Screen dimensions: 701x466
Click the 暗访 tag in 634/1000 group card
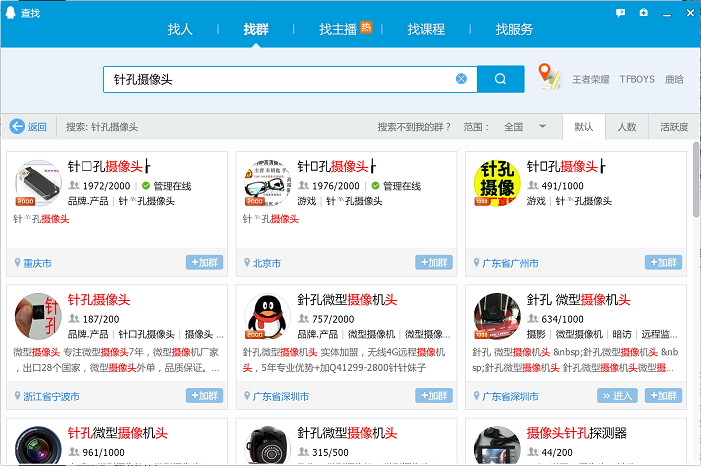coord(622,335)
